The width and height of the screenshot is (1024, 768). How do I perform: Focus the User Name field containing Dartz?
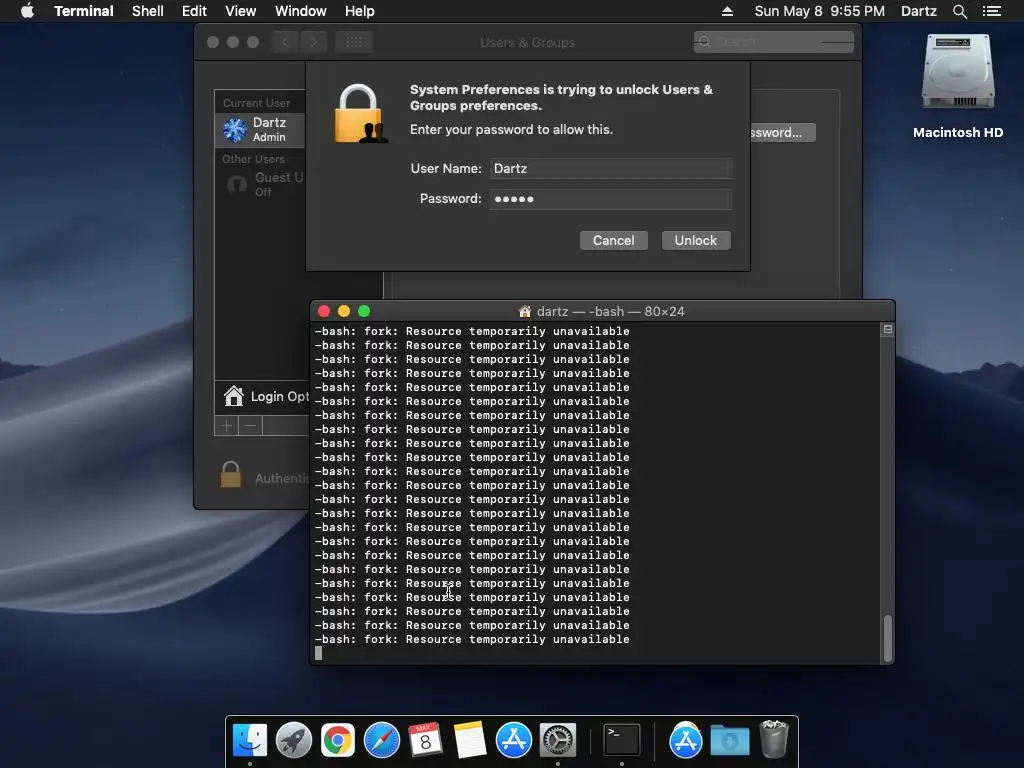click(611, 168)
